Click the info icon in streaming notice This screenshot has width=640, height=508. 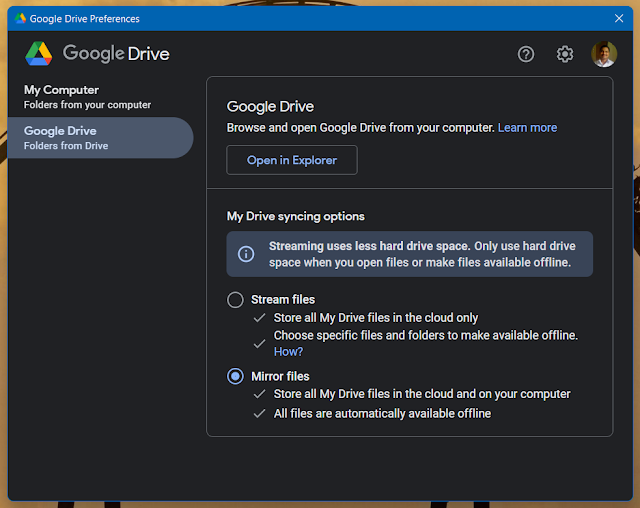point(246,254)
